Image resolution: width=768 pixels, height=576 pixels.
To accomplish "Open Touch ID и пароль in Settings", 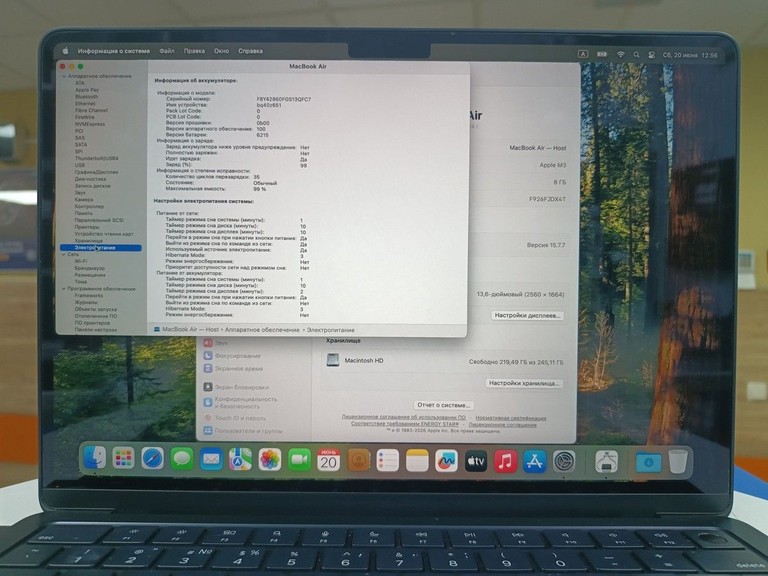I will [x=235, y=418].
